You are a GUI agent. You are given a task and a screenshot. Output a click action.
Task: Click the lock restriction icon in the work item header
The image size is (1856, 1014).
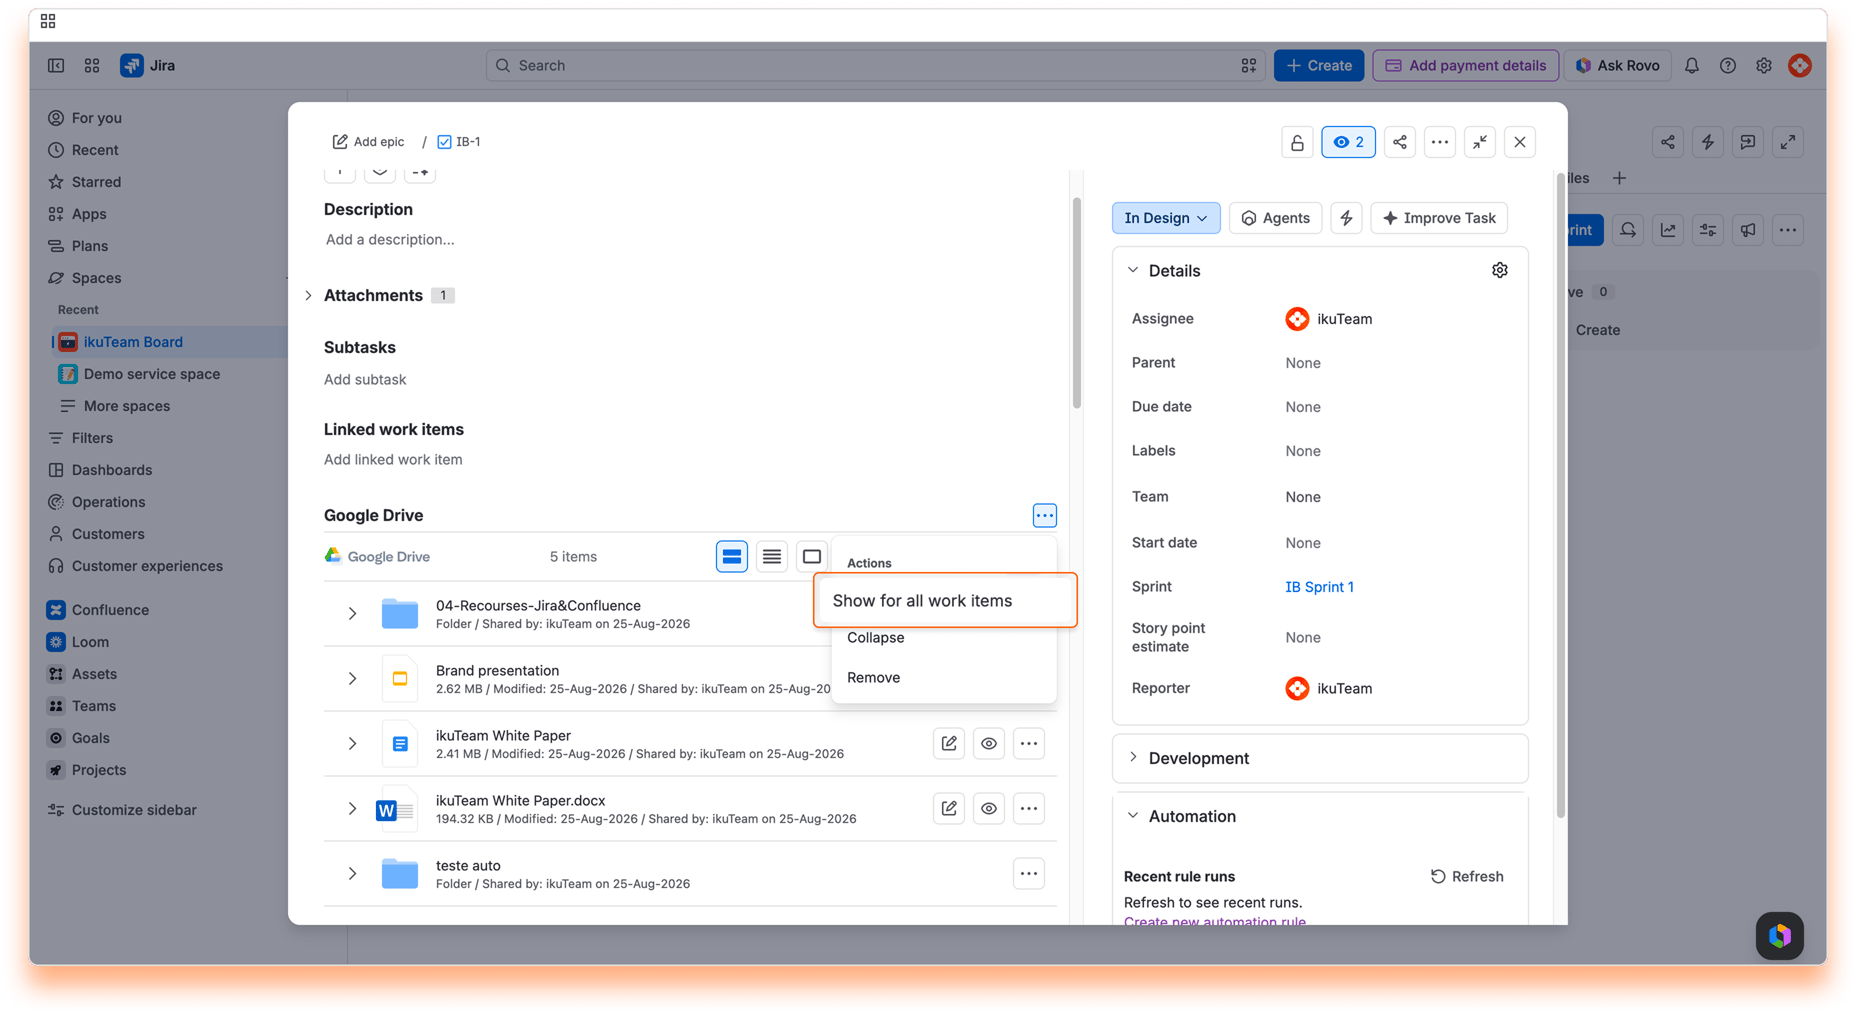pos(1297,142)
